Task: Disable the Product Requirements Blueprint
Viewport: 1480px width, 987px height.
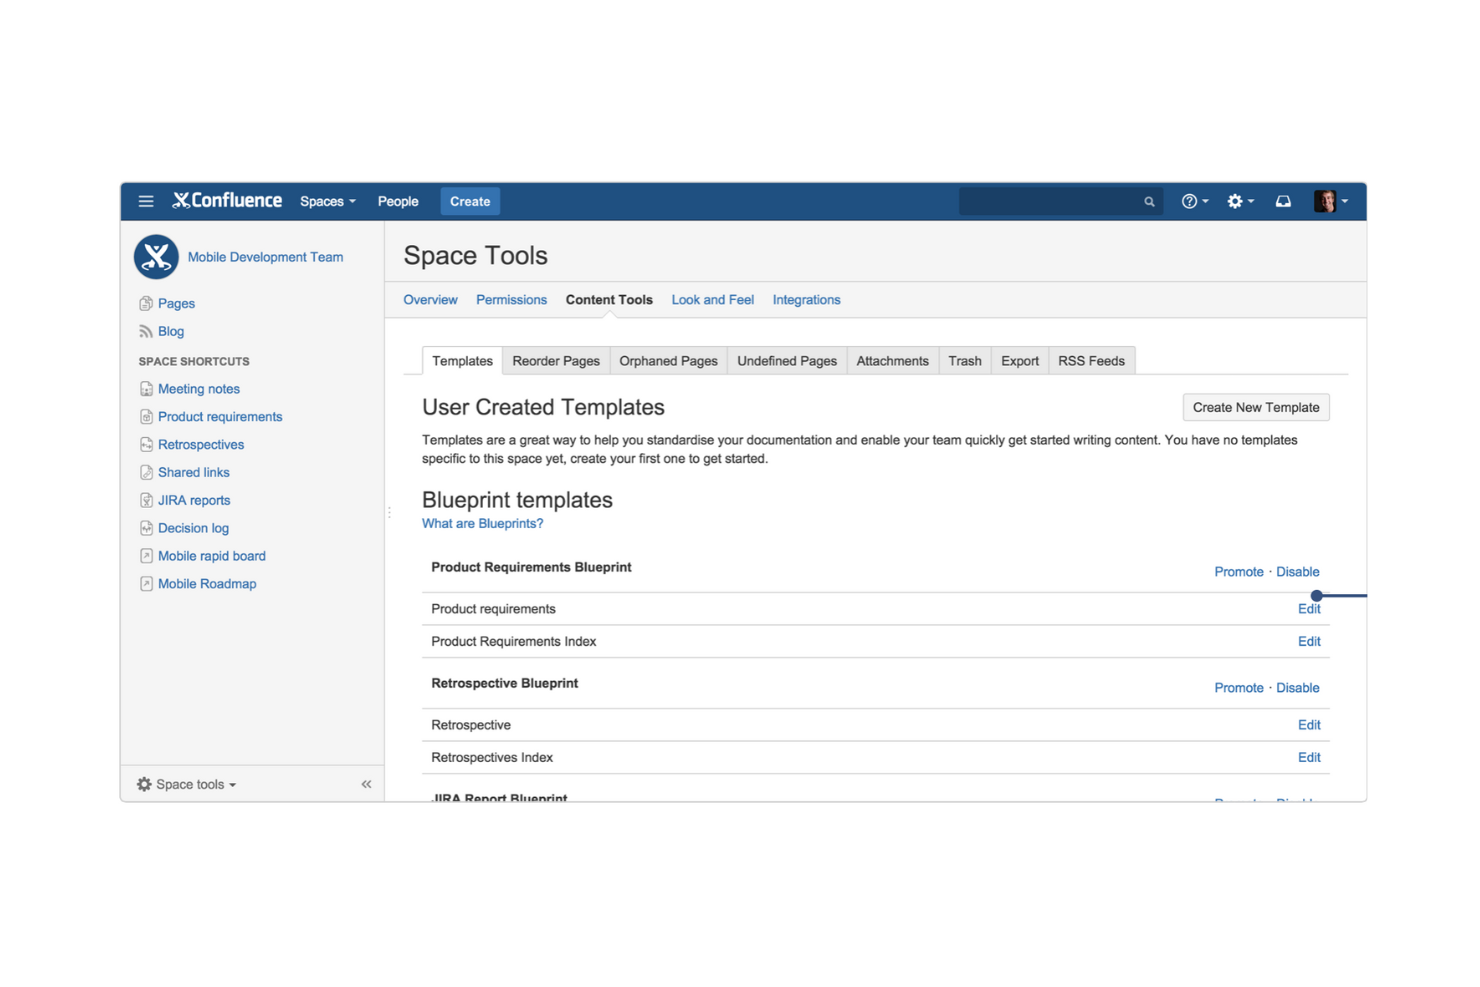Action: click(1298, 571)
